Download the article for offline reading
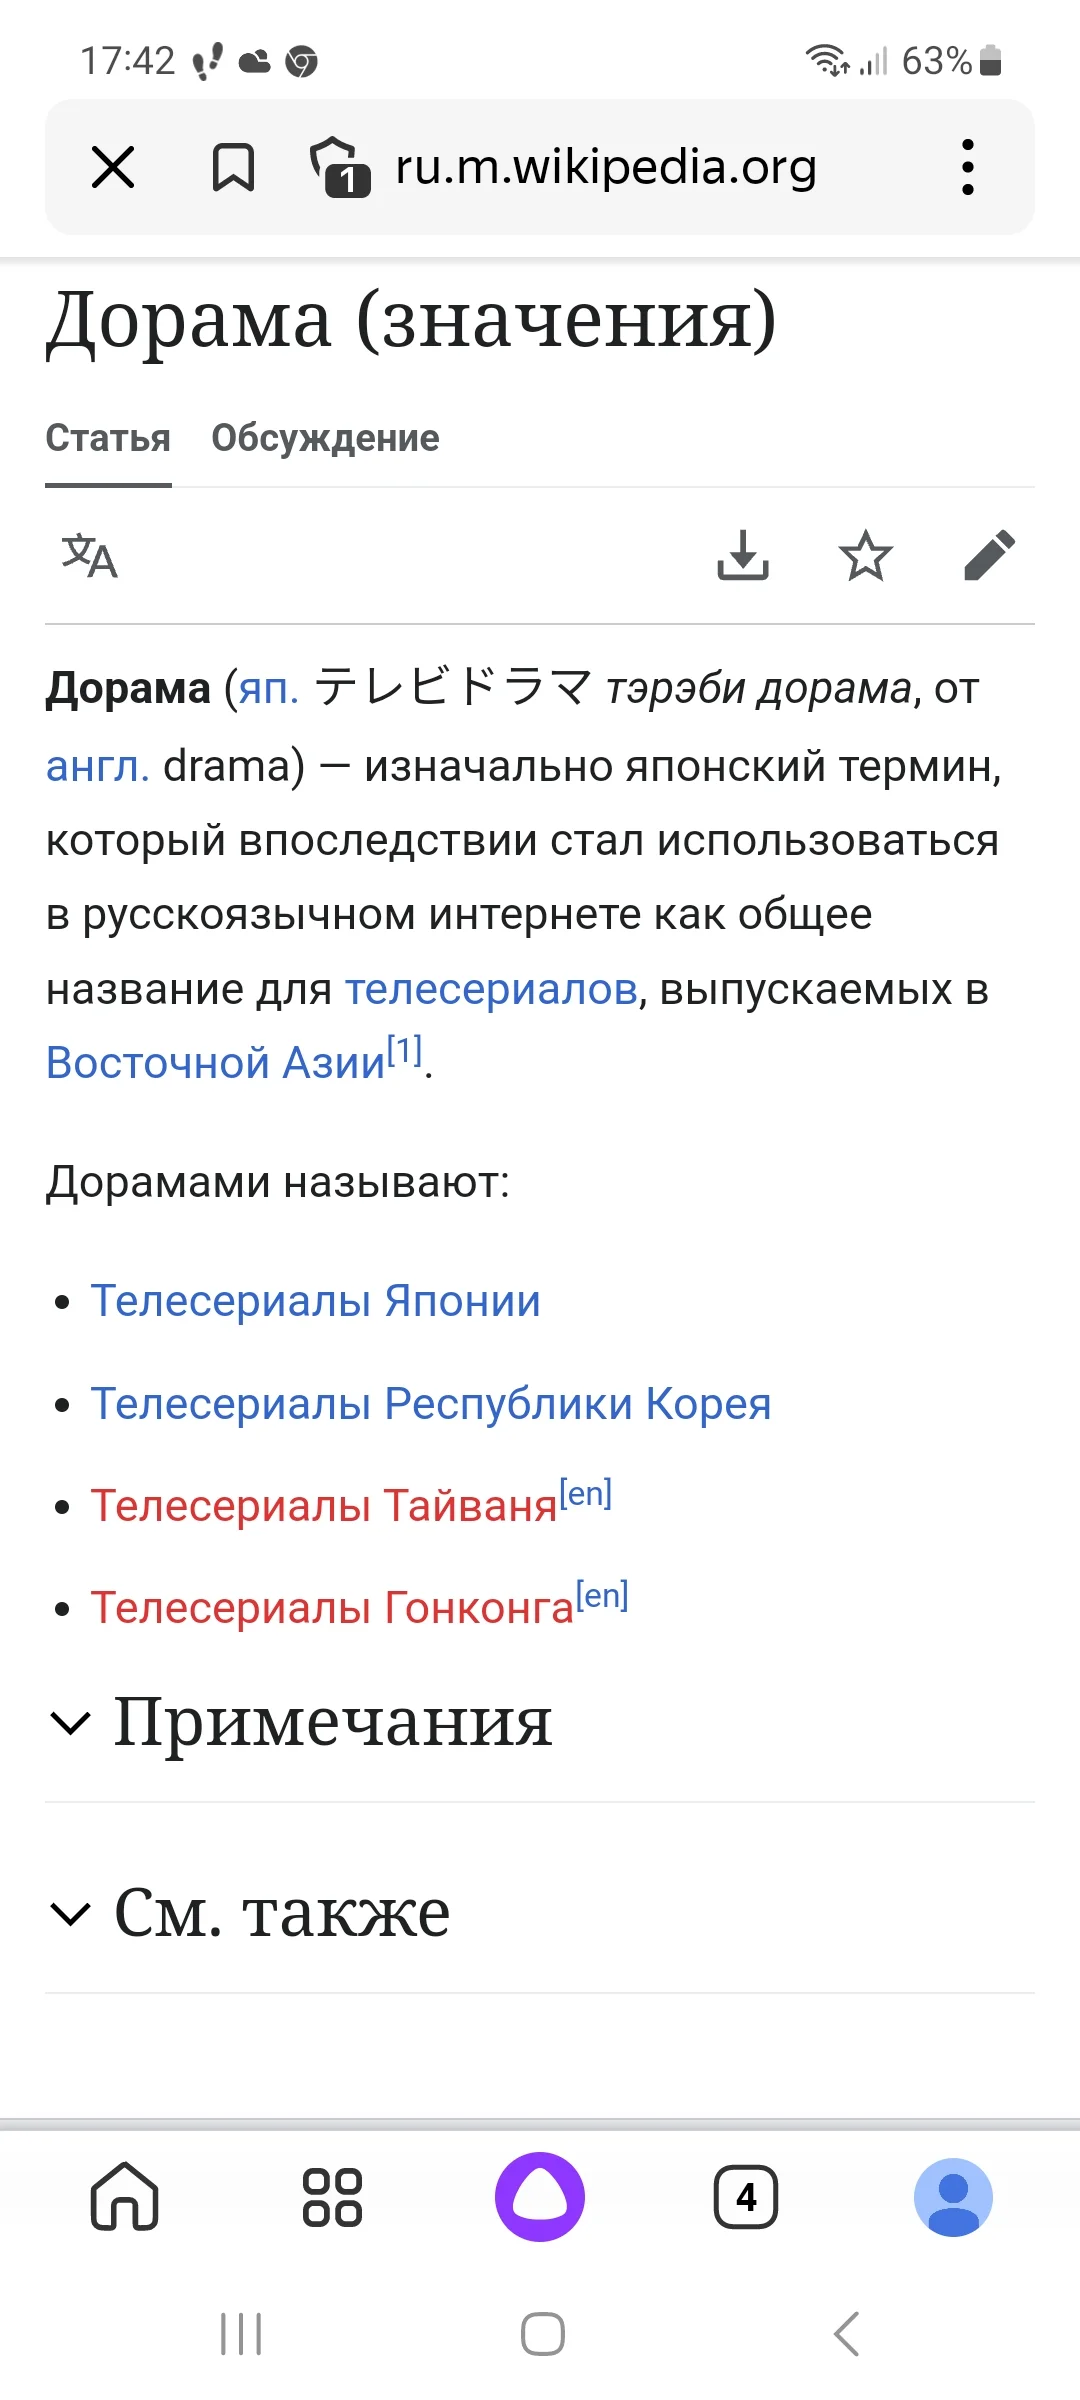This screenshot has height=2400, width=1080. click(744, 558)
